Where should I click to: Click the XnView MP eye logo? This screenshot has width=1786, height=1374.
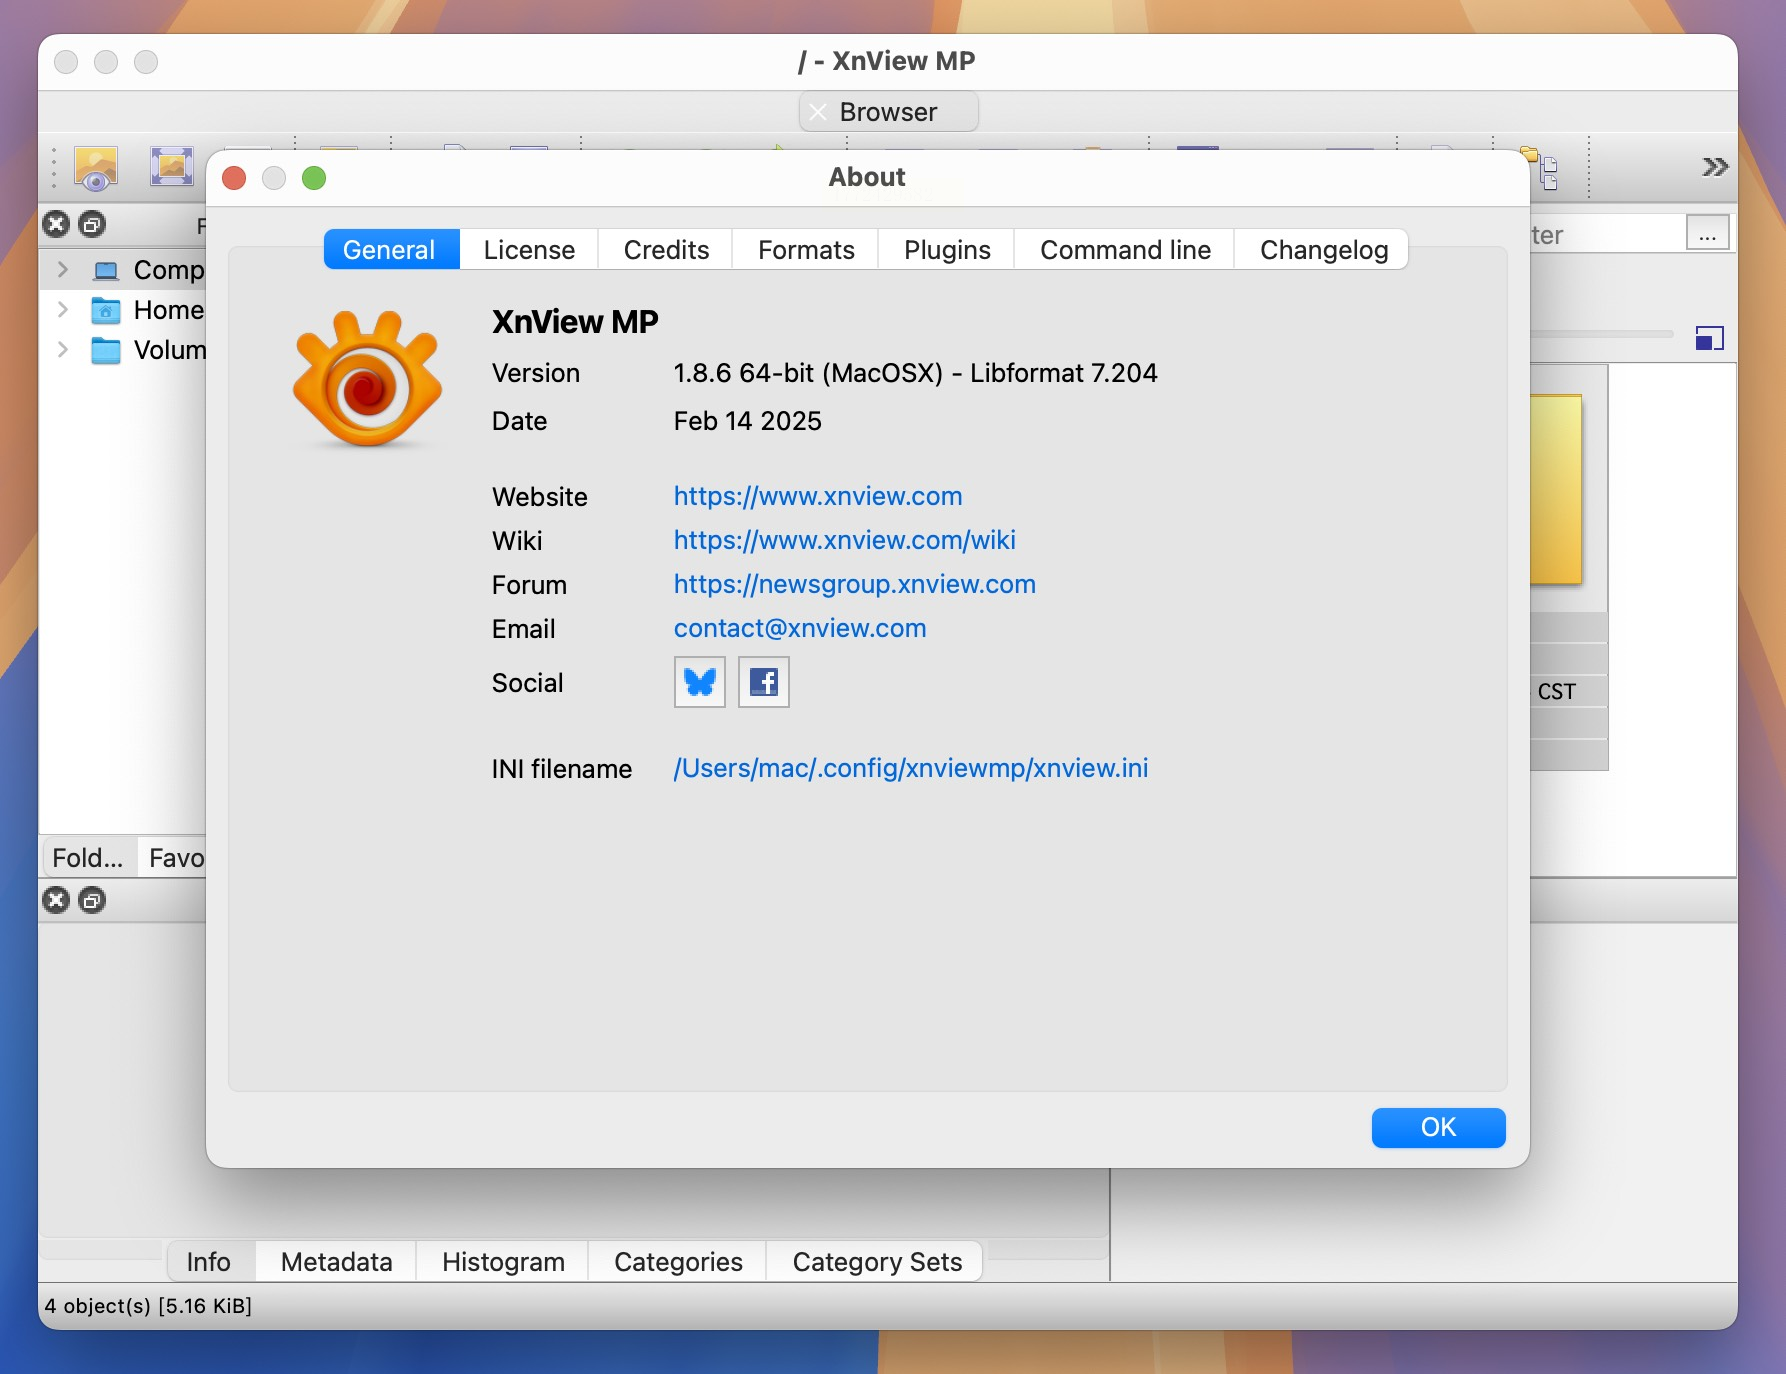367,378
